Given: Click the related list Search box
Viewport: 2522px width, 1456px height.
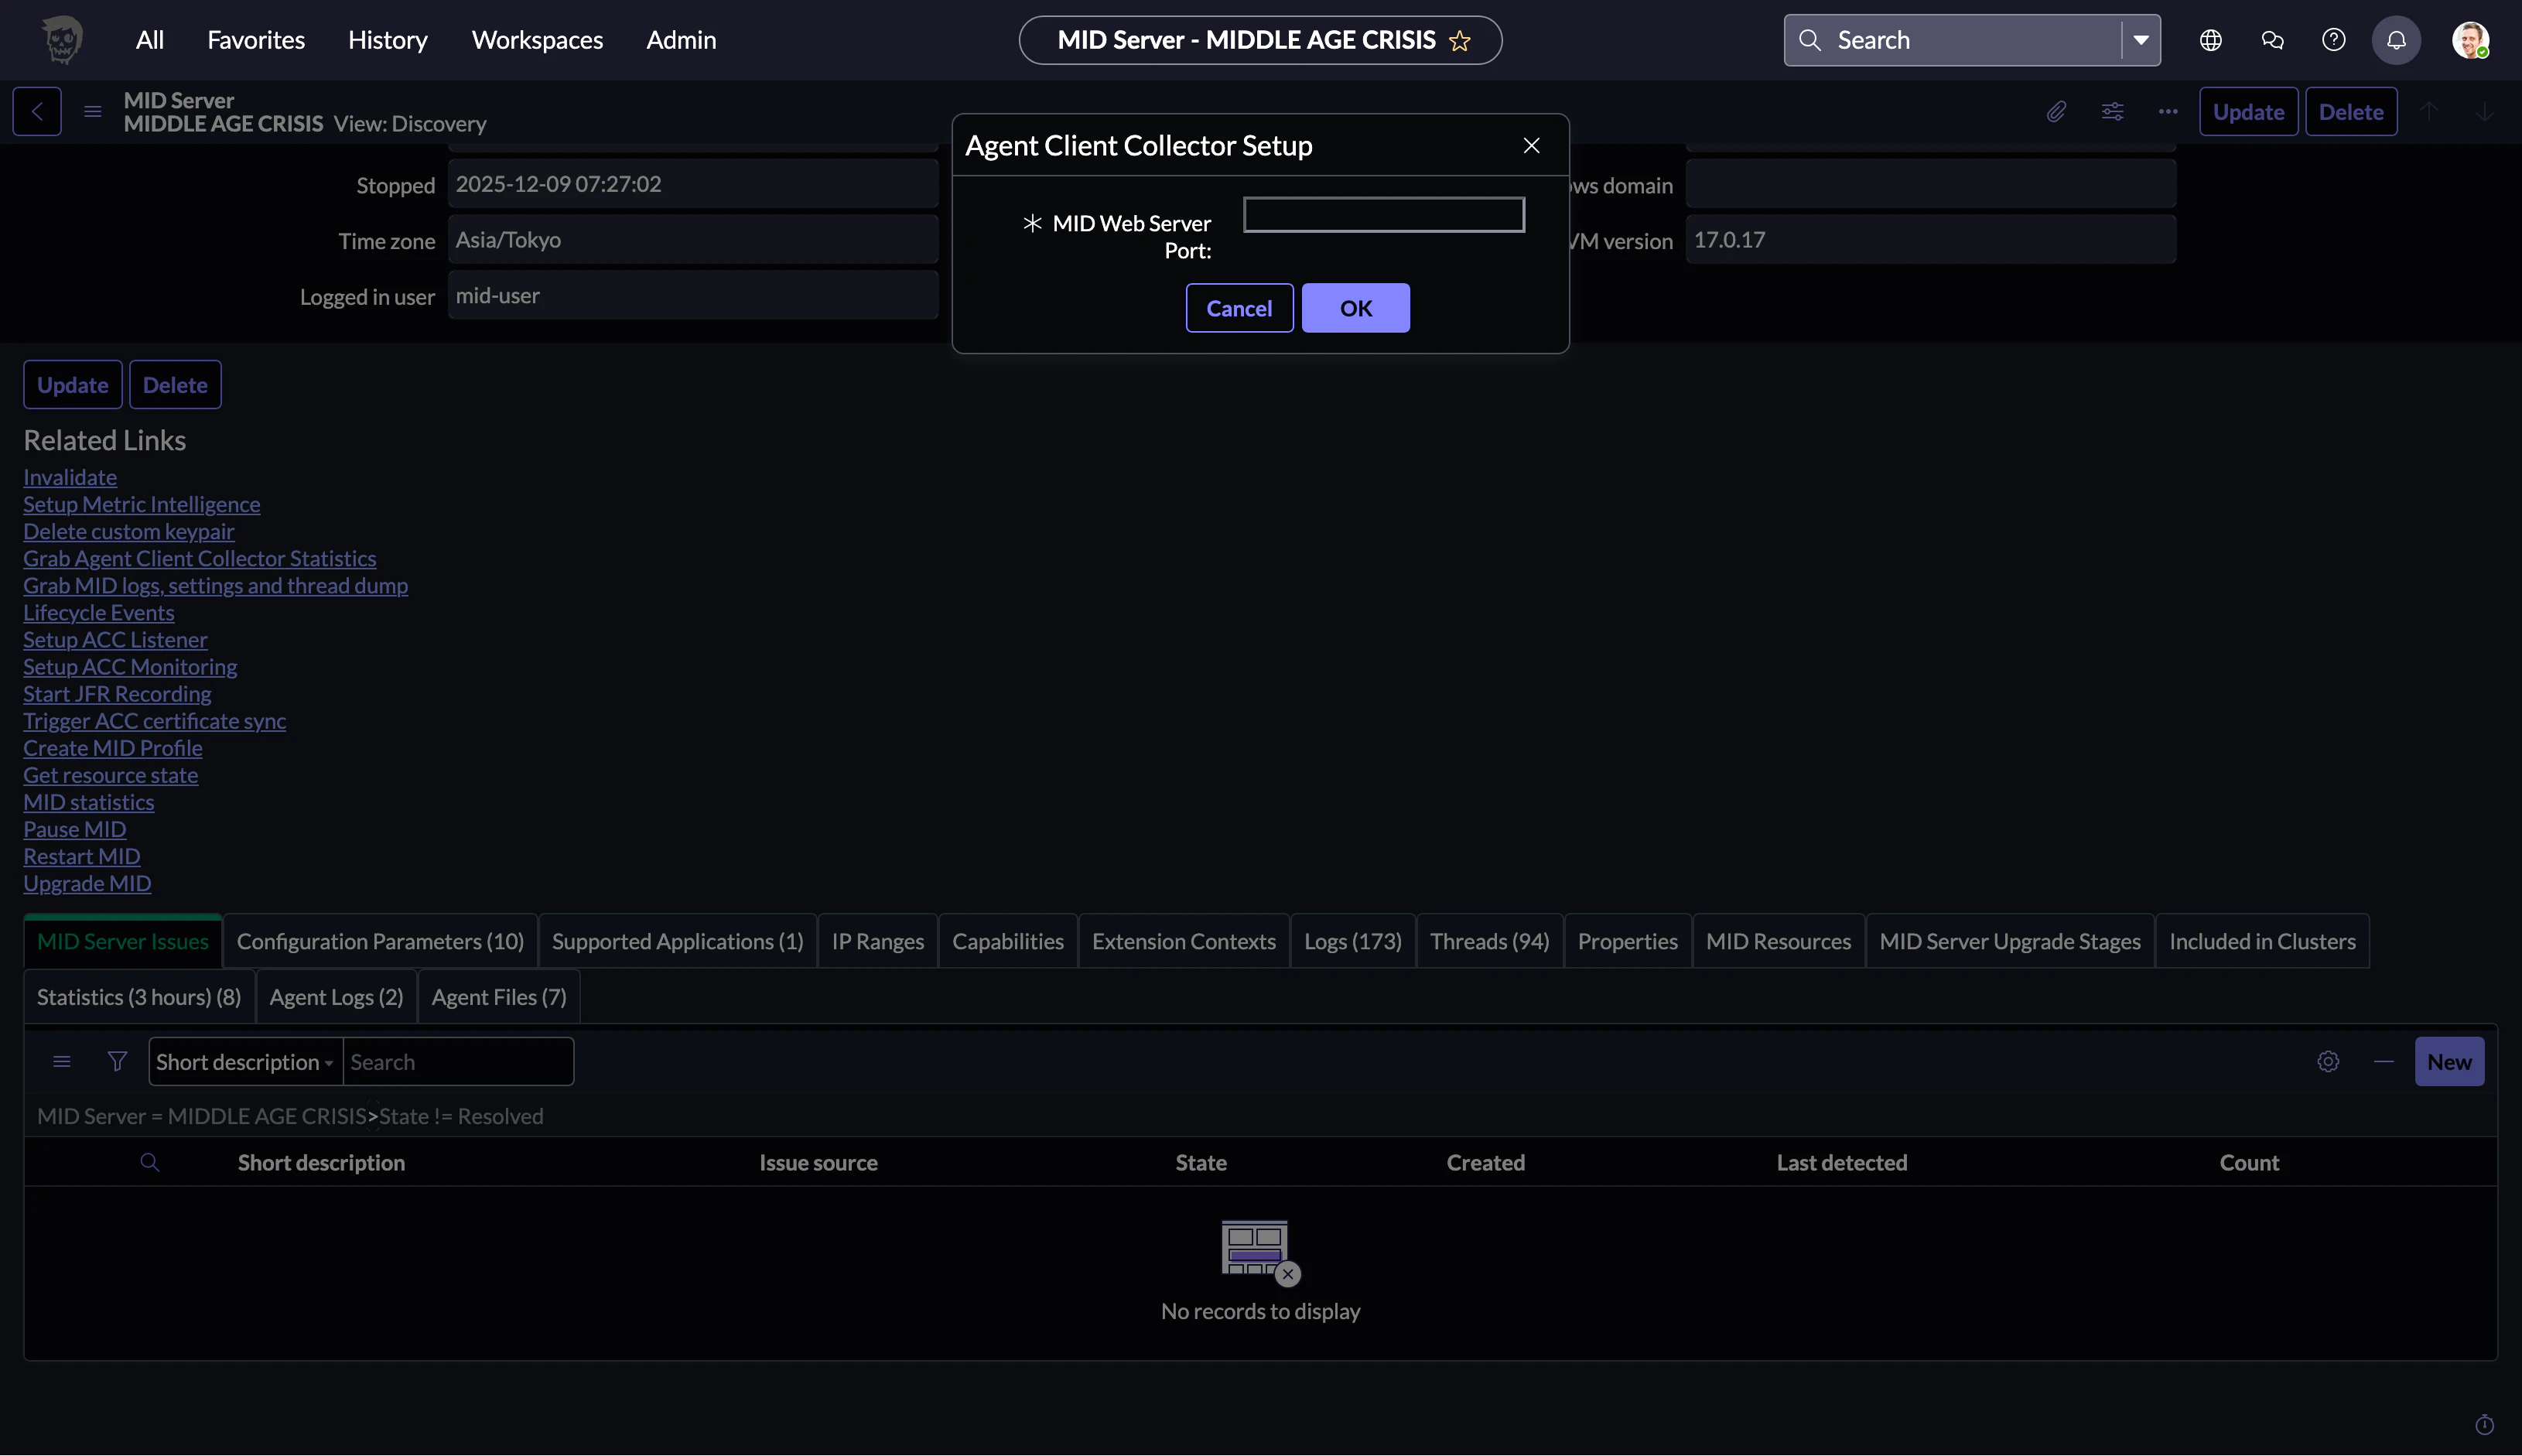Looking at the screenshot, I should pyautogui.click(x=458, y=1062).
